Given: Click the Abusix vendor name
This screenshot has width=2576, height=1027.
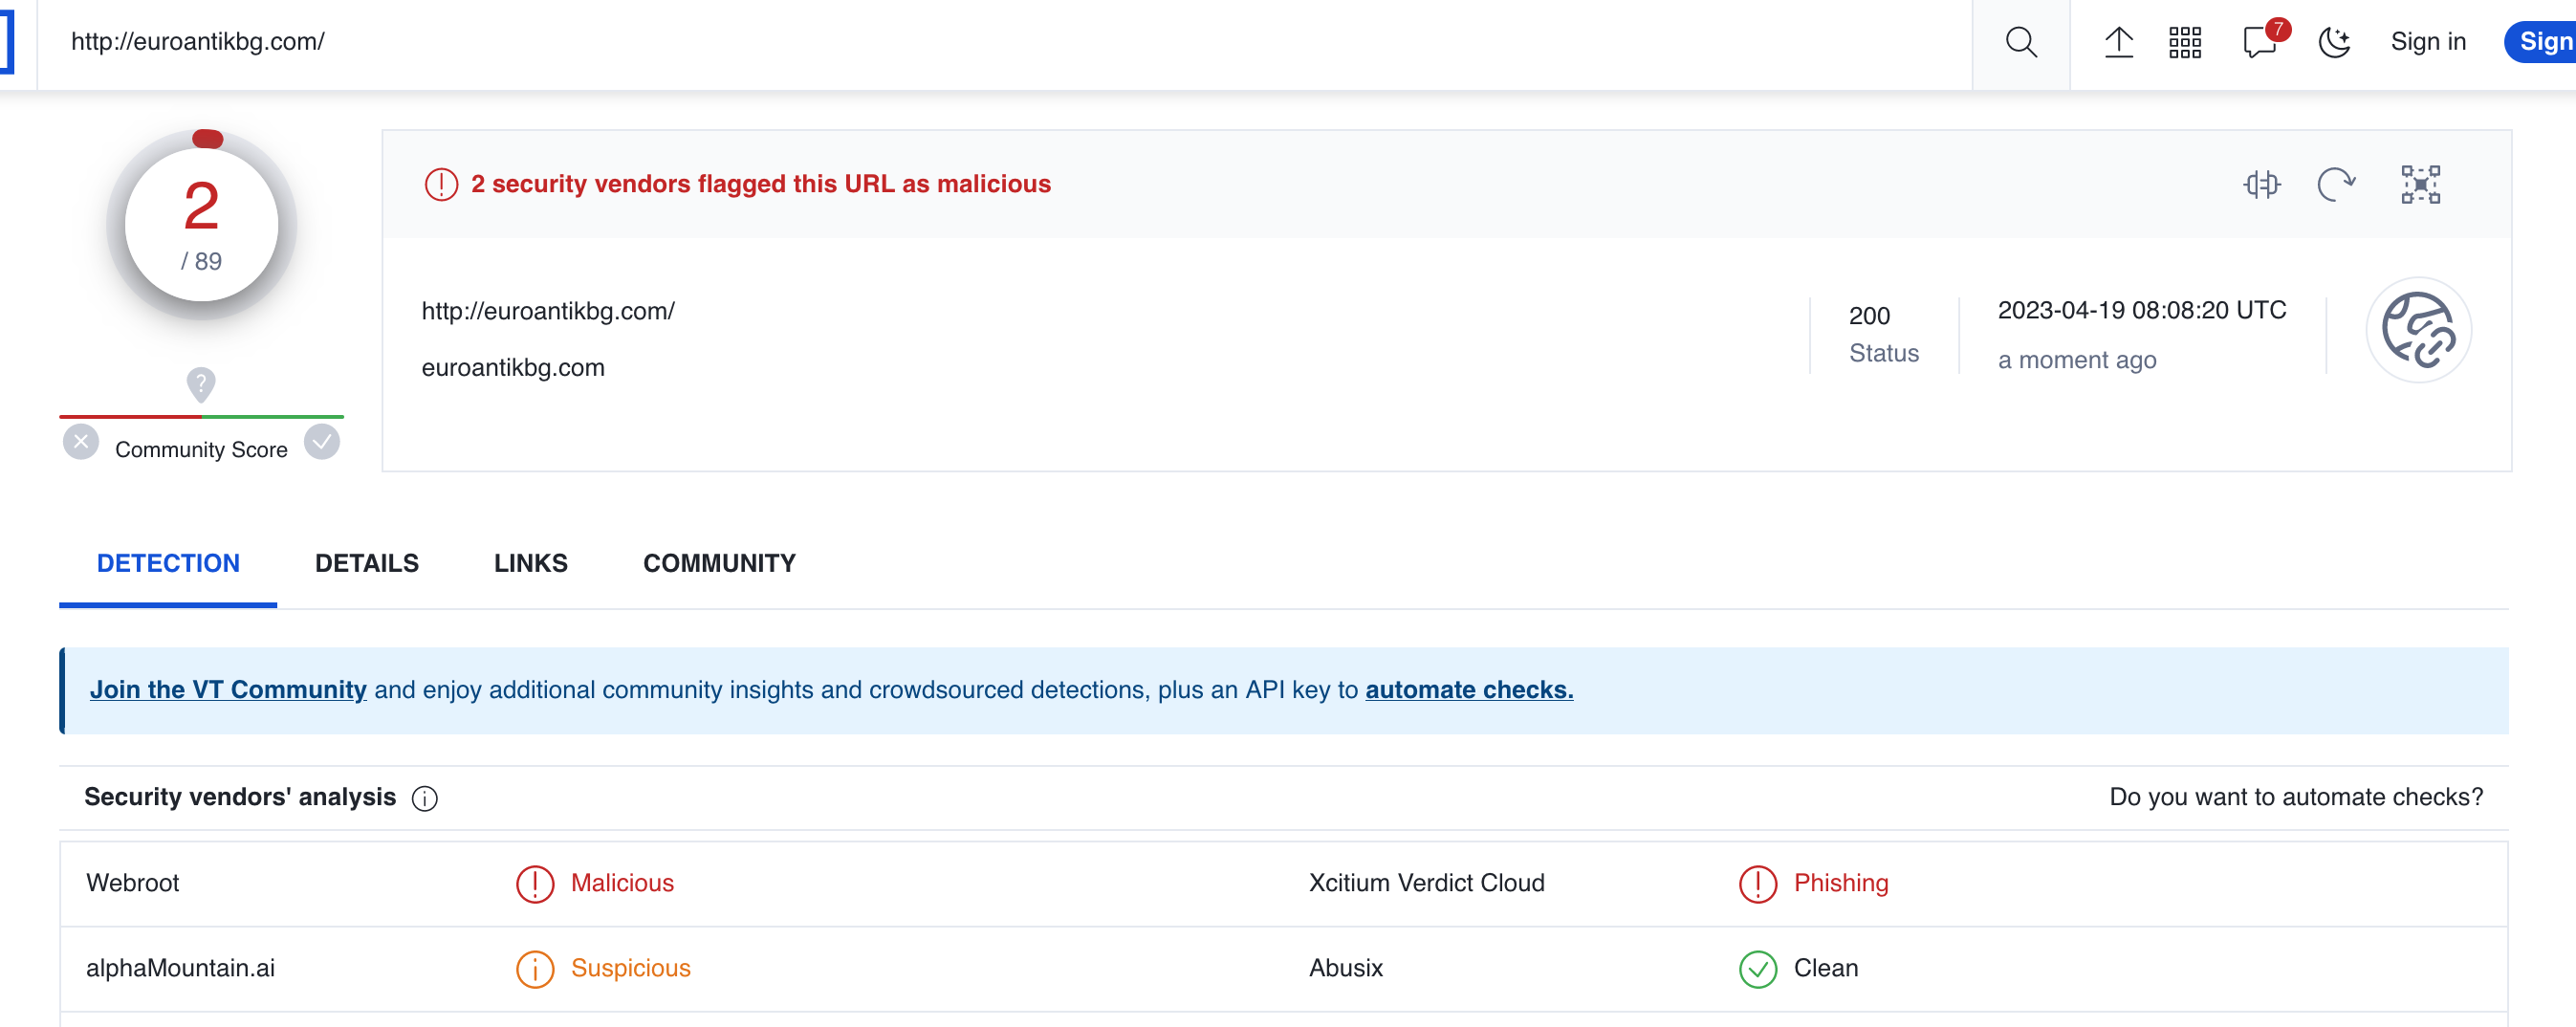Looking at the screenshot, I should [1346, 968].
